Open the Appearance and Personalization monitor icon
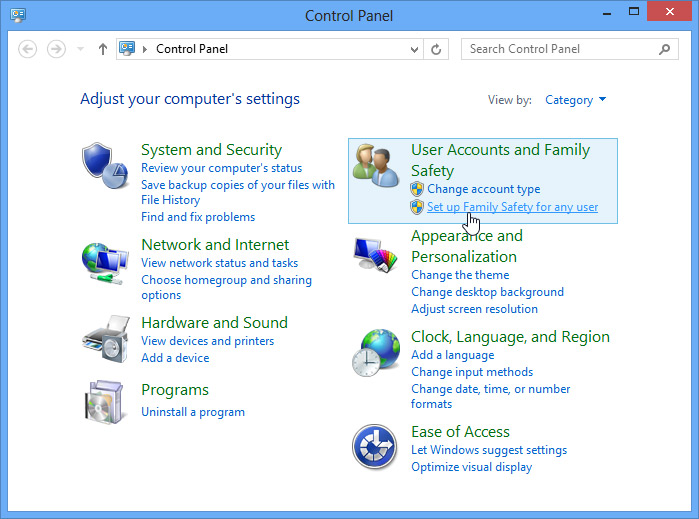699x519 pixels. [376, 256]
